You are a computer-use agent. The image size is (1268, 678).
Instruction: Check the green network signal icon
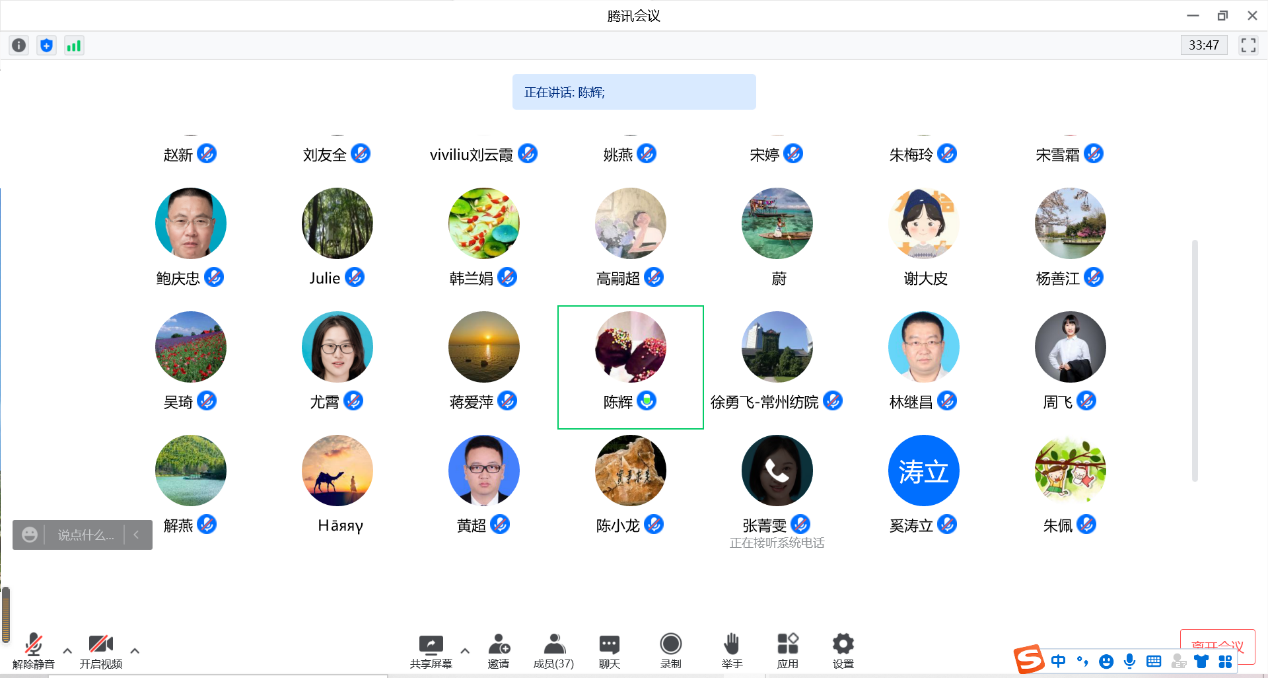pyautogui.click(x=74, y=45)
